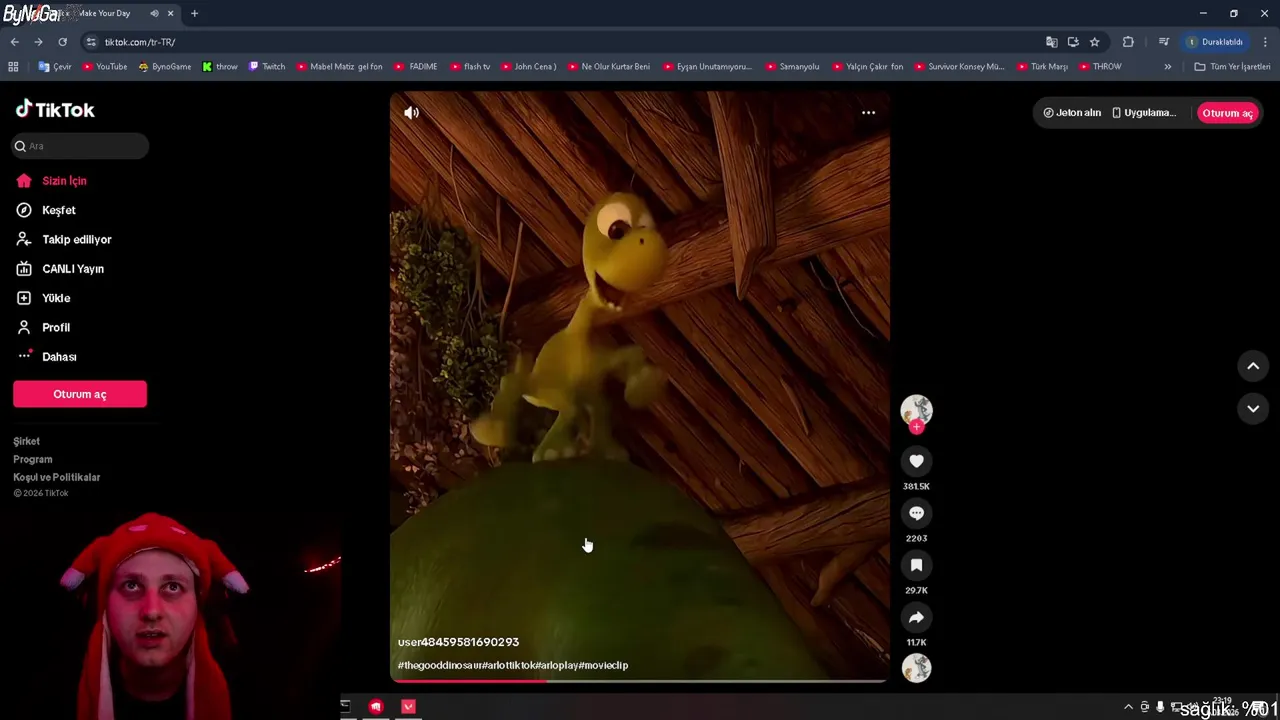1280x720 pixels.
Task: Open the FADIME bookmark
Action: 416,67
